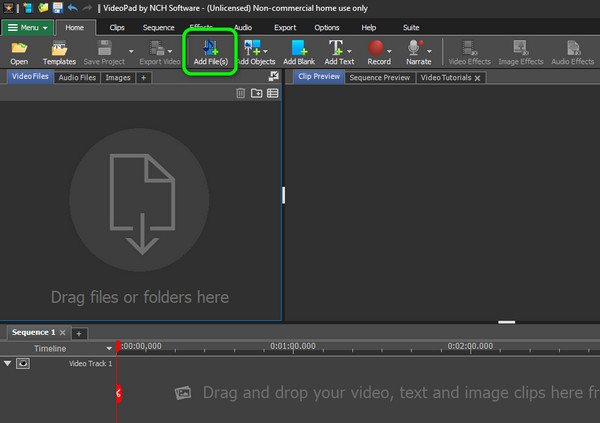Click the file drop area document icon

(142, 204)
